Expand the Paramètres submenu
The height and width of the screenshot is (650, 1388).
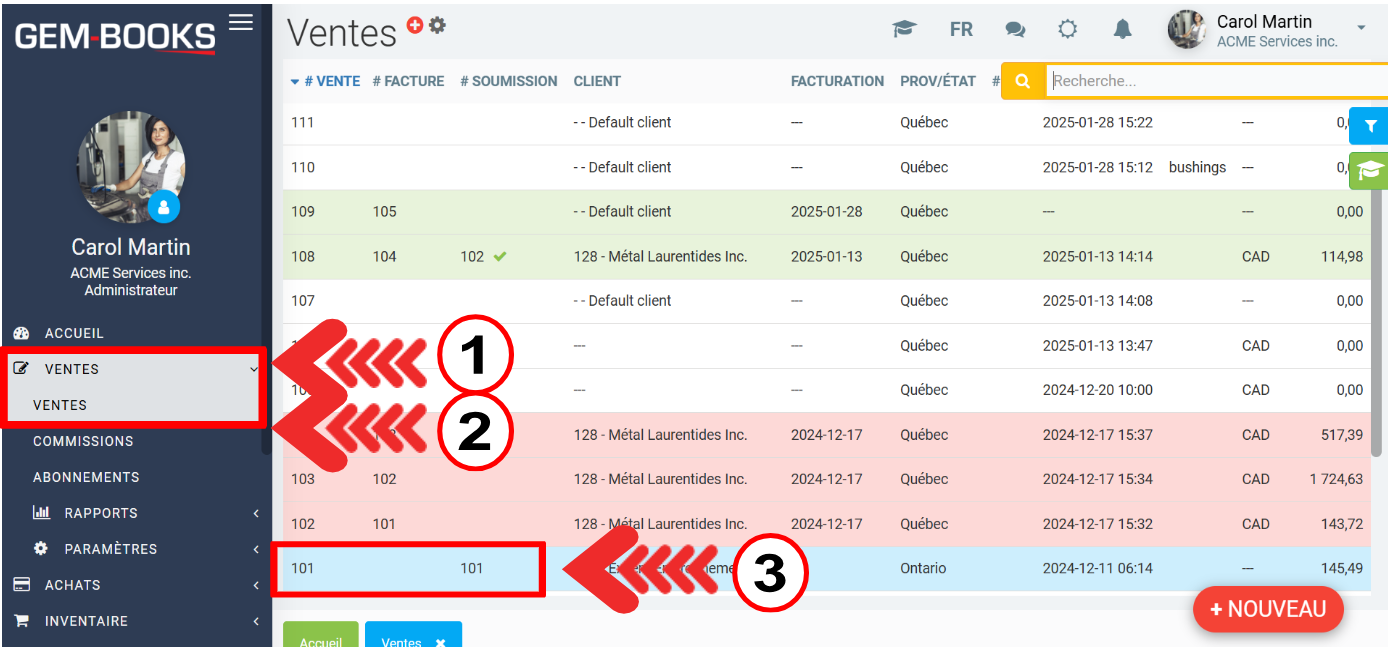pos(111,549)
